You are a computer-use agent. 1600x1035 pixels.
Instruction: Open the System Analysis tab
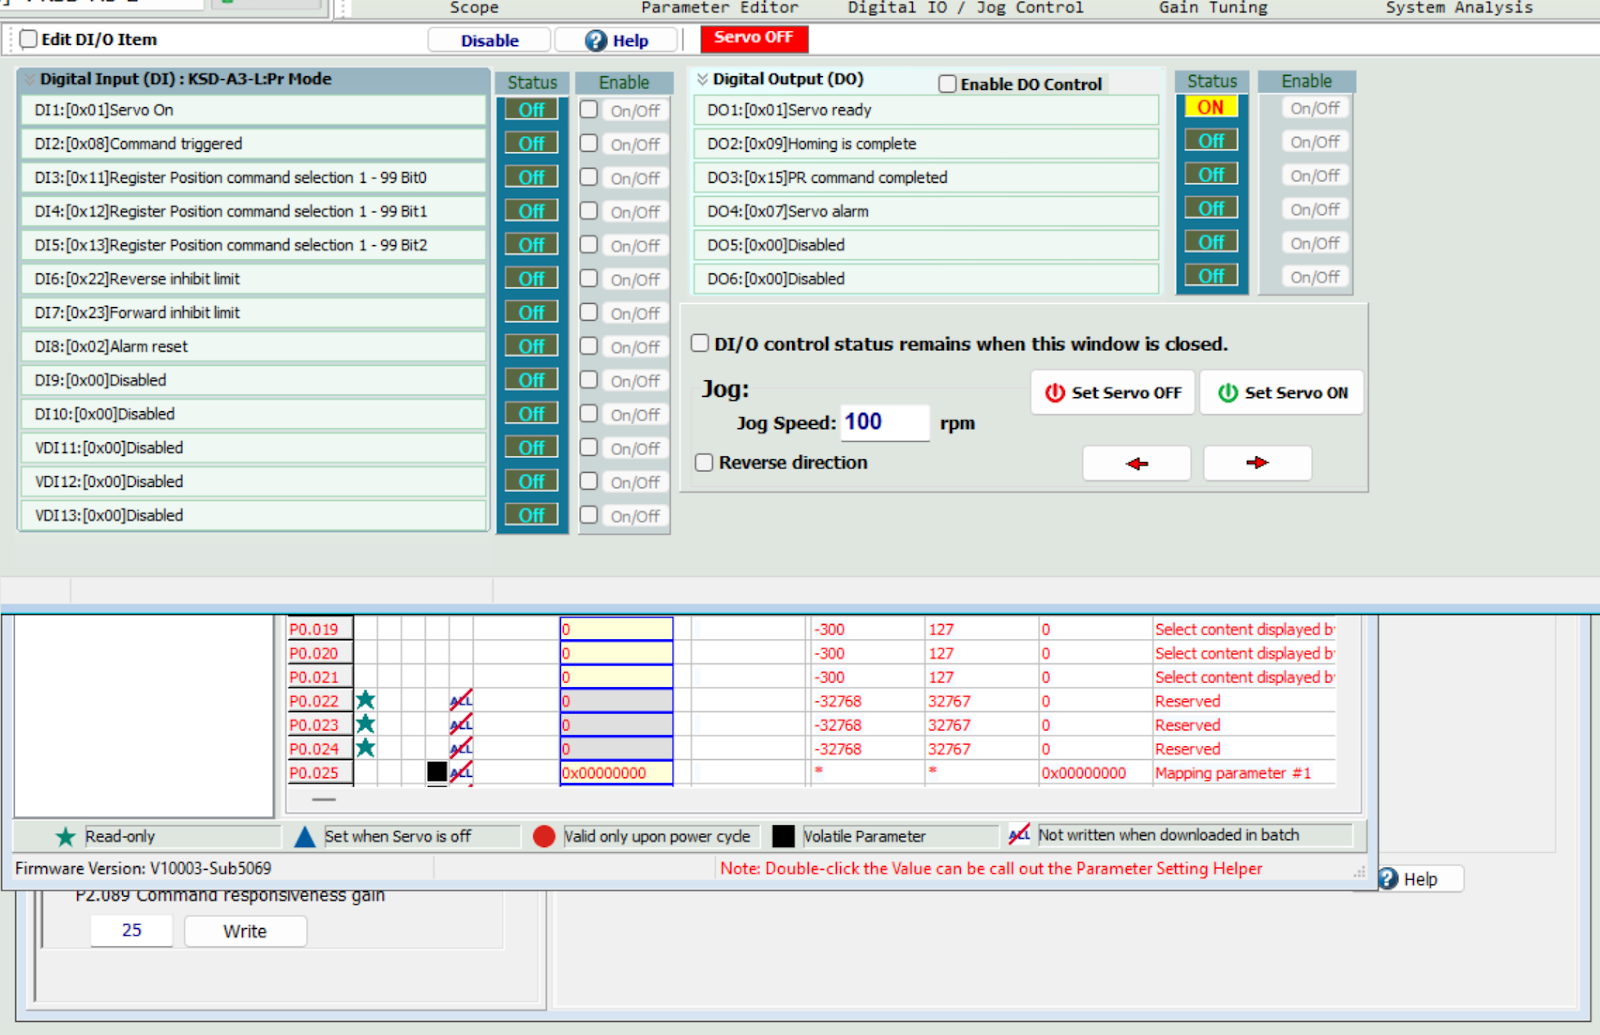(x=1459, y=8)
